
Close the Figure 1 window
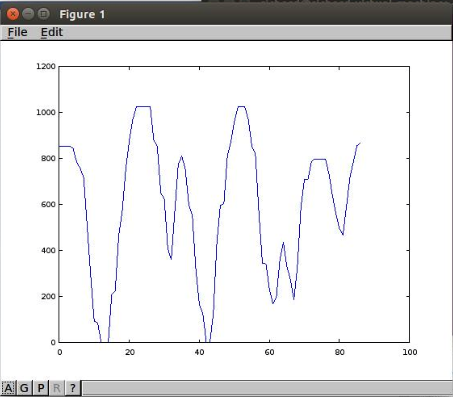coord(13,14)
